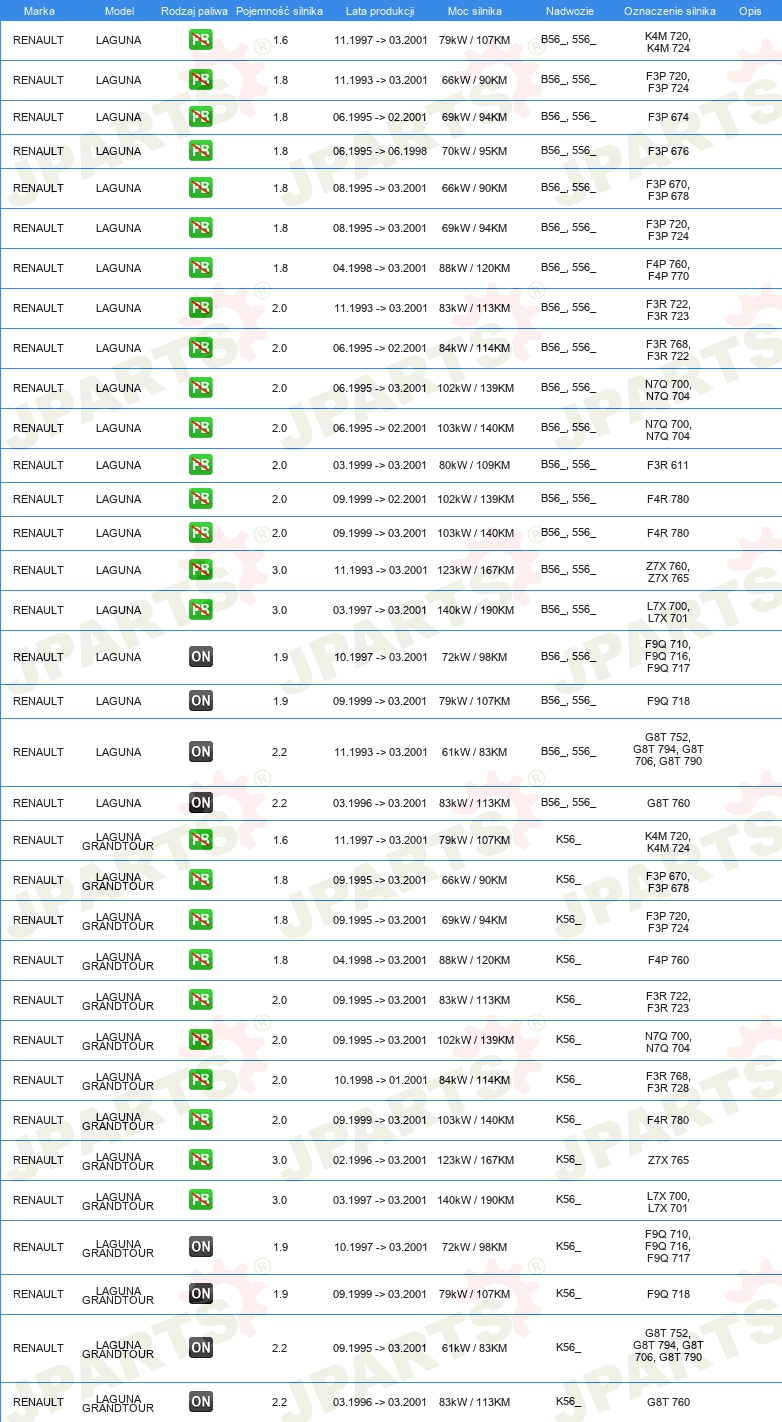
Task: Click petrol icon in Z7X 760, Z7X 765 row
Action: point(201,570)
